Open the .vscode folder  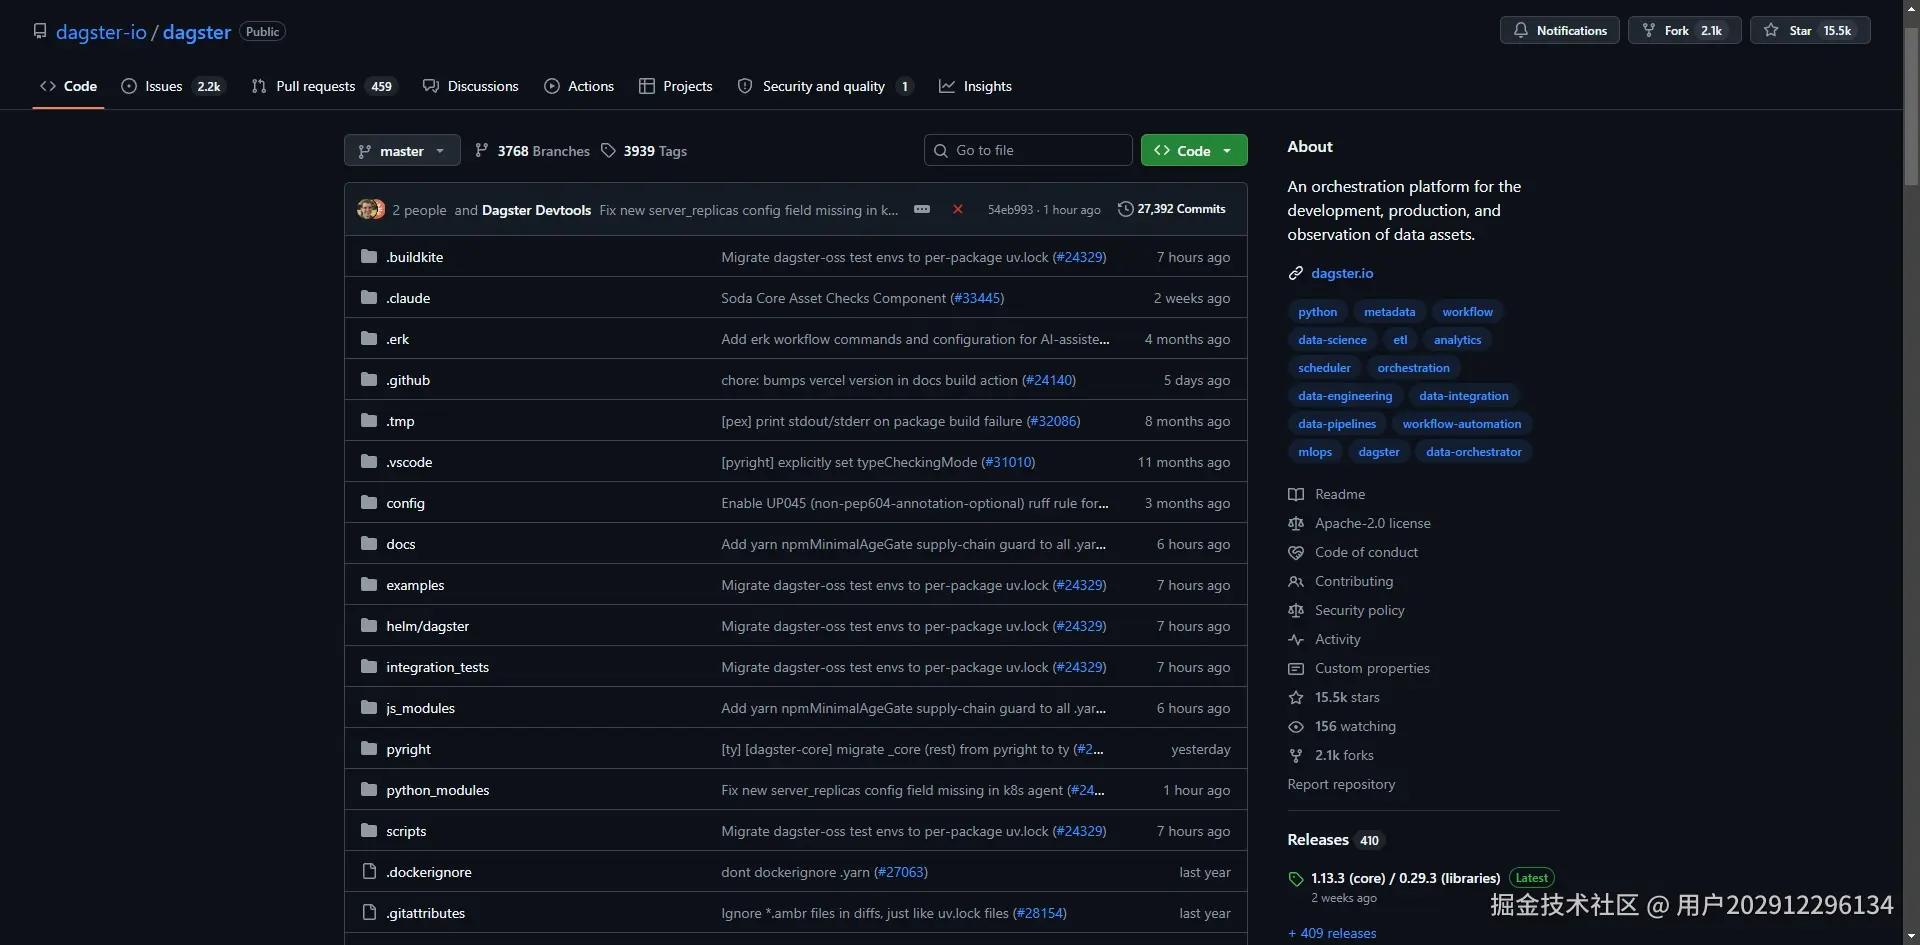pos(409,462)
